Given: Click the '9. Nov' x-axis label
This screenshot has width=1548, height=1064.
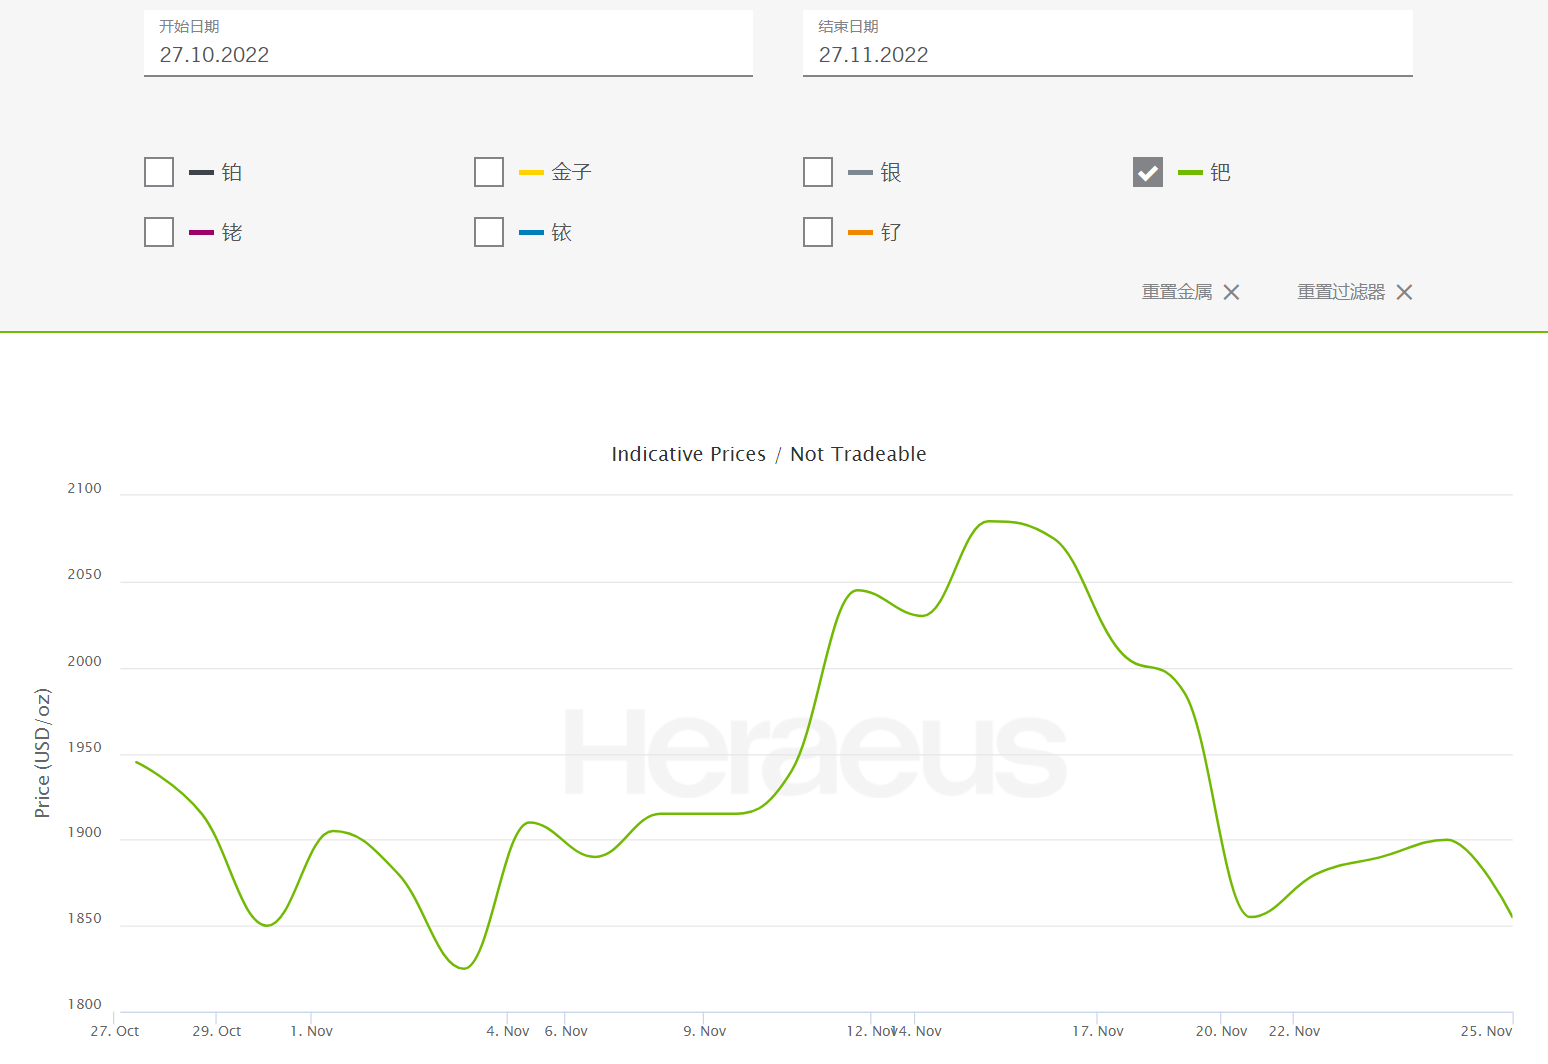Looking at the screenshot, I should pyautogui.click(x=705, y=1031).
